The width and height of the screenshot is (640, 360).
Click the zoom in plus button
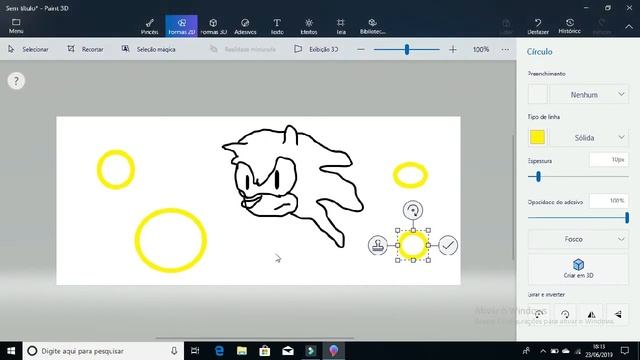(x=453, y=49)
